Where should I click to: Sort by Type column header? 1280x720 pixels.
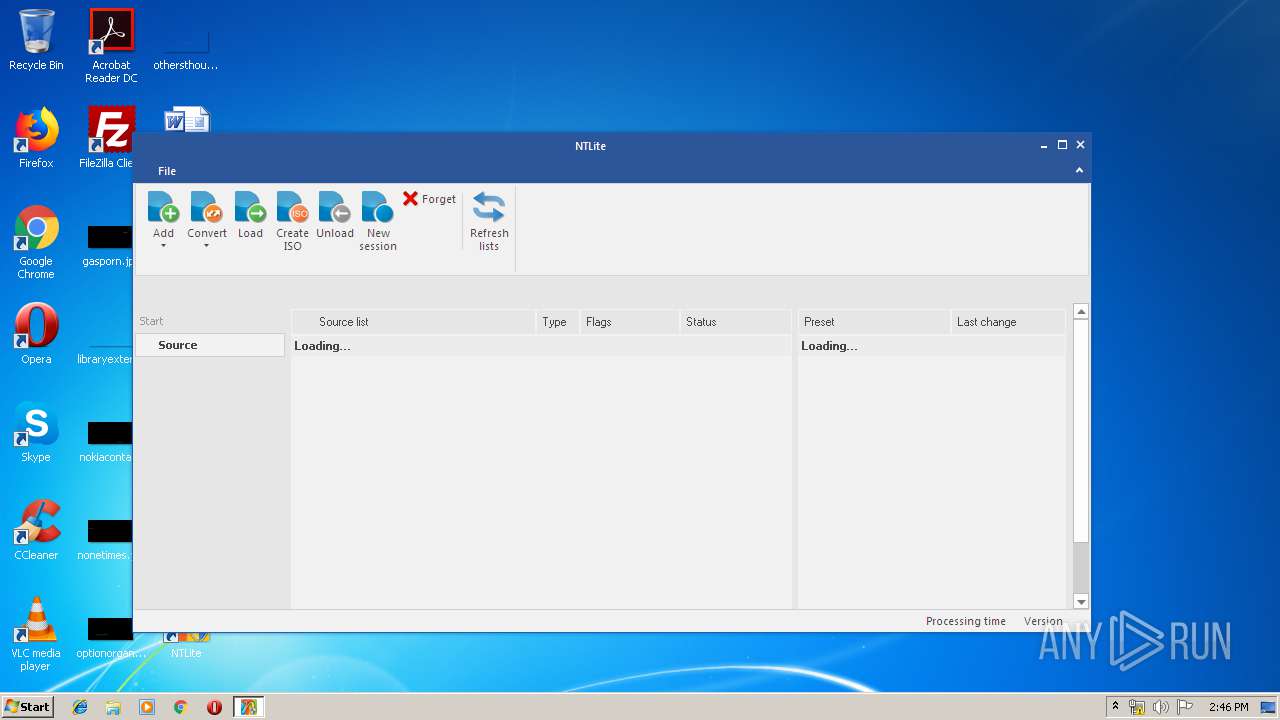(557, 322)
